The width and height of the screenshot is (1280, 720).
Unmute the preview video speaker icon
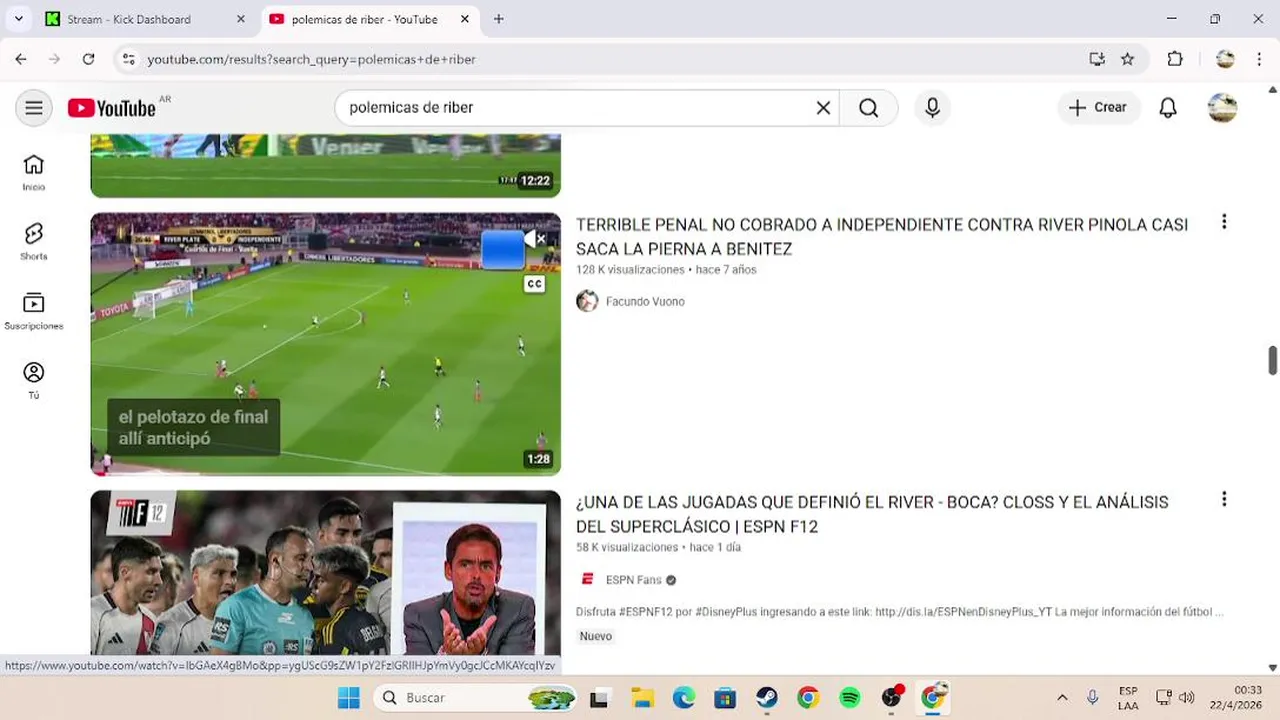click(535, 239)
